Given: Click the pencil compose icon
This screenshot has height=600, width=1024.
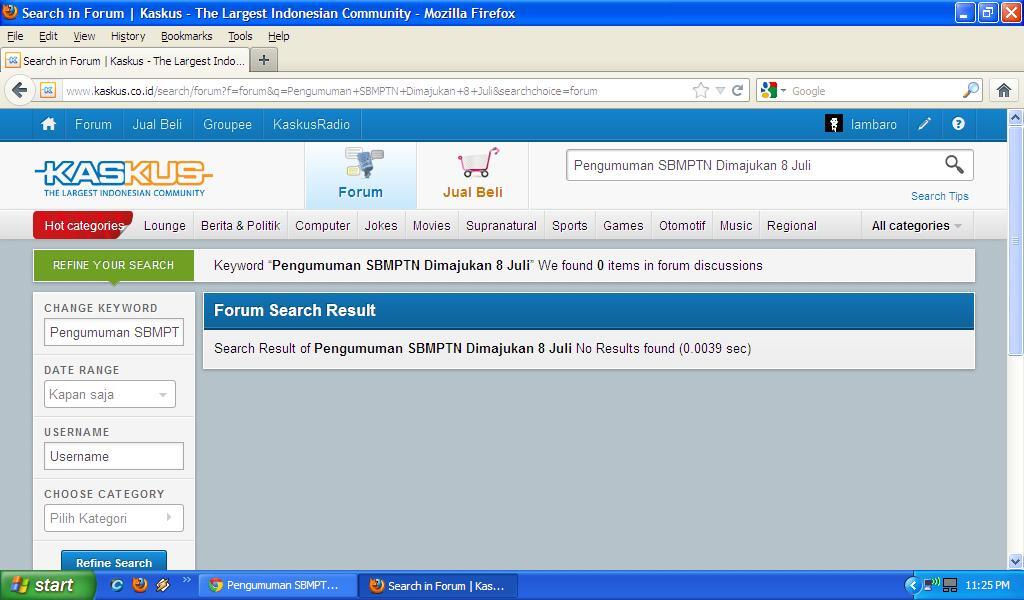Looking at the screenshot, I should [x=925, y=124].
